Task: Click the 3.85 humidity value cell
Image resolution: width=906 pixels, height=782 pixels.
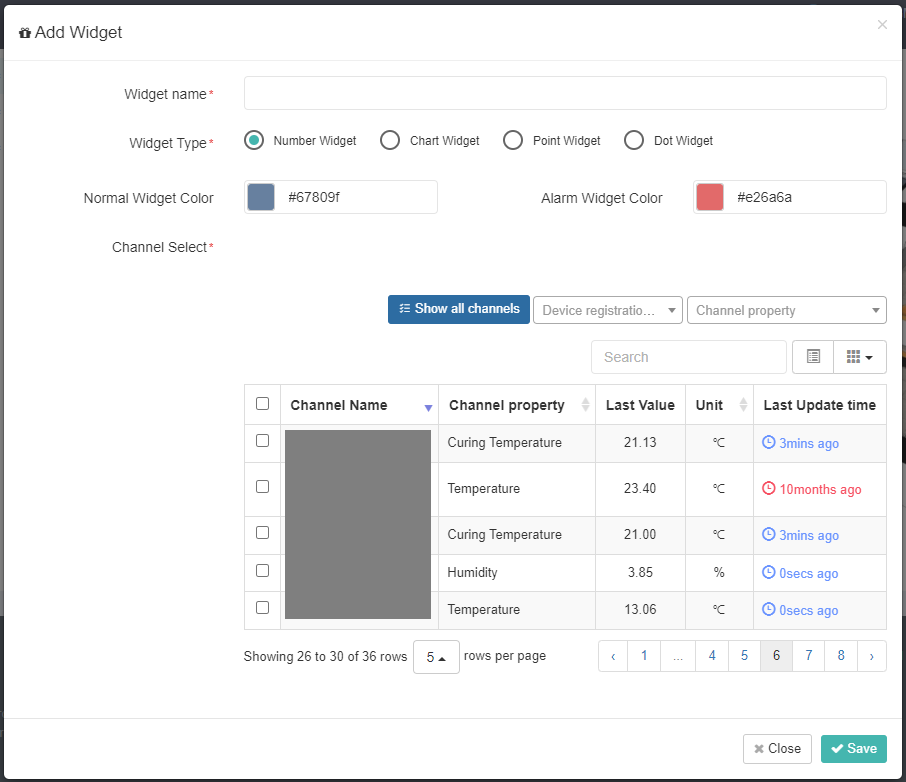Action: pos(640,573)
